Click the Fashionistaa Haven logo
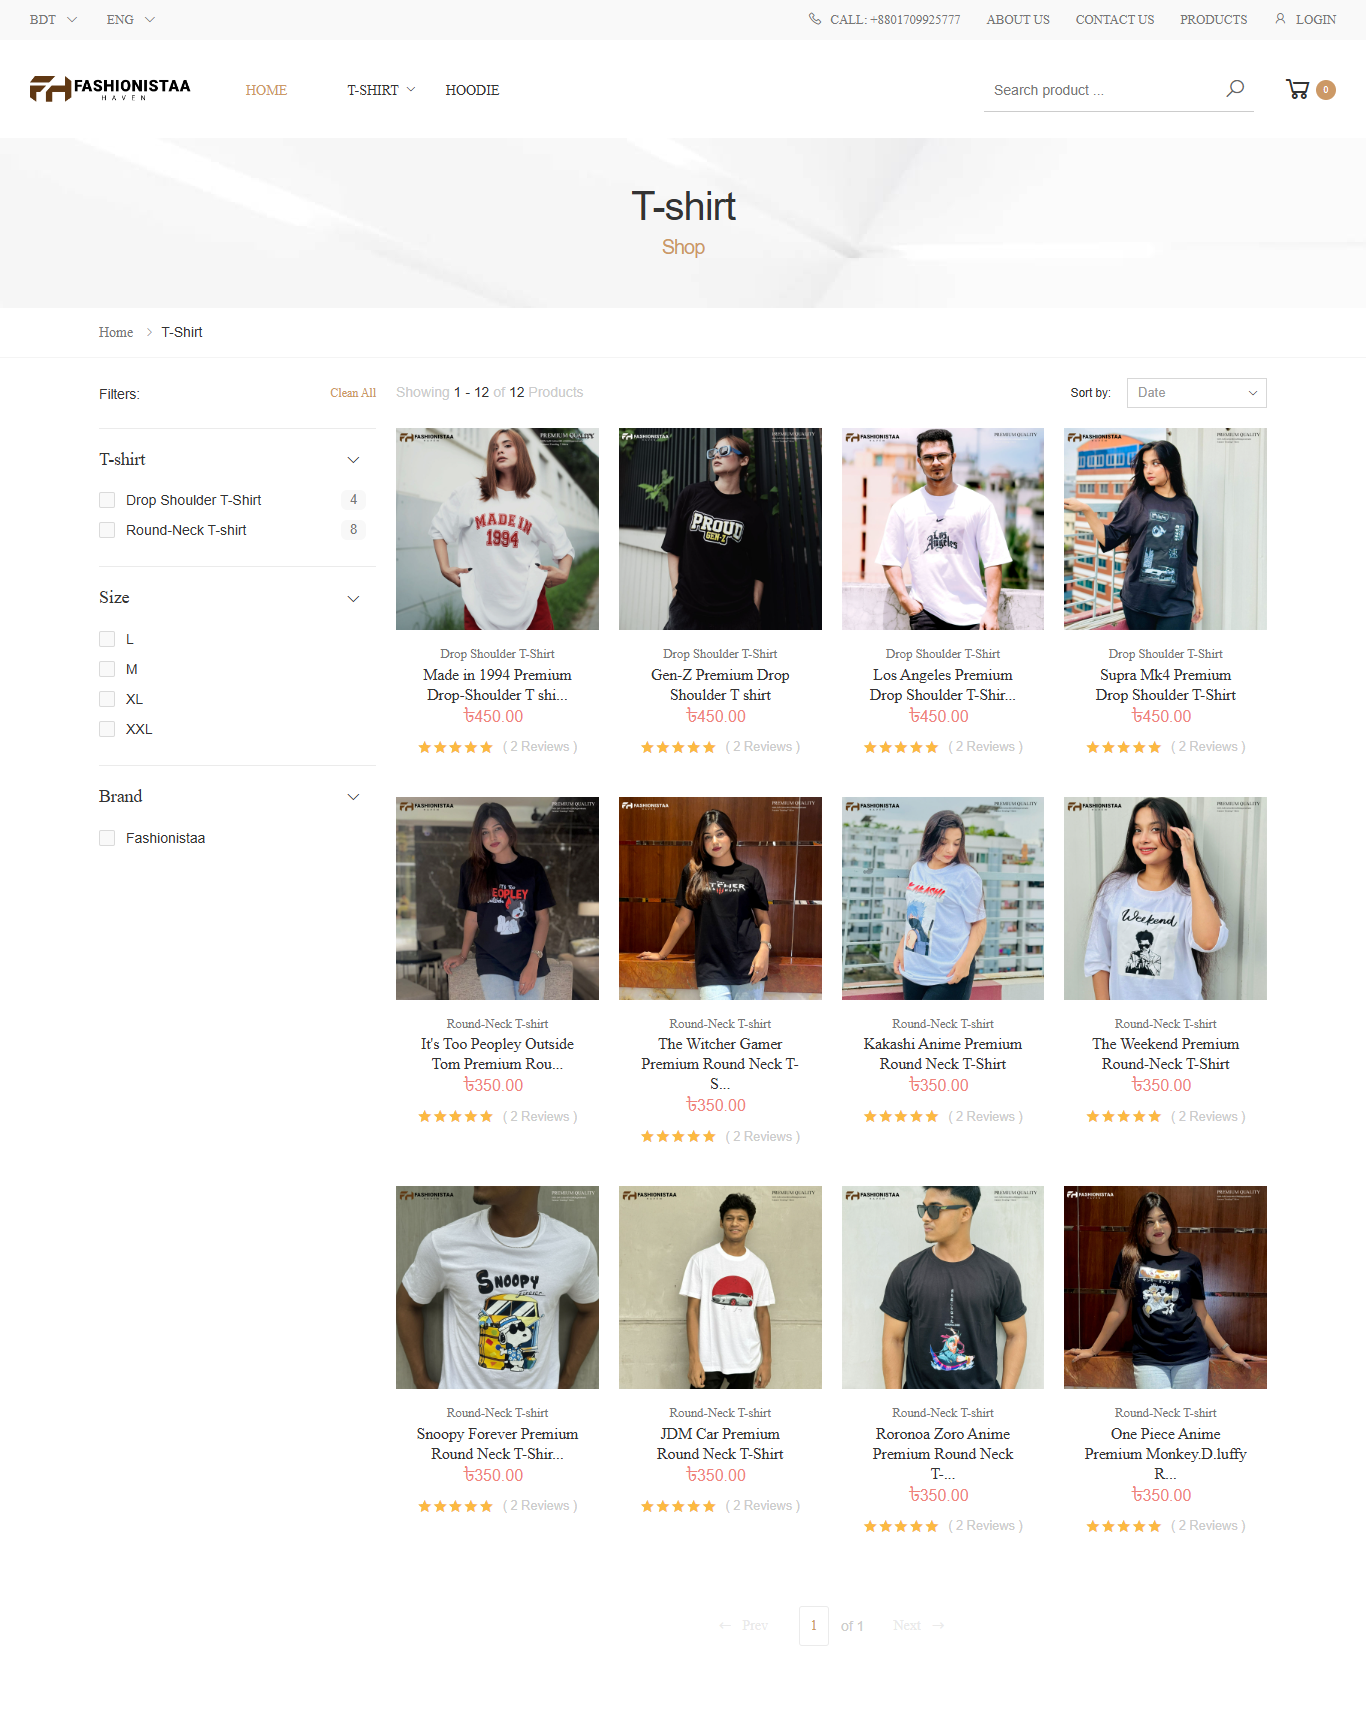Viewport: 1366px width, 1713px height. pos(110,89)
